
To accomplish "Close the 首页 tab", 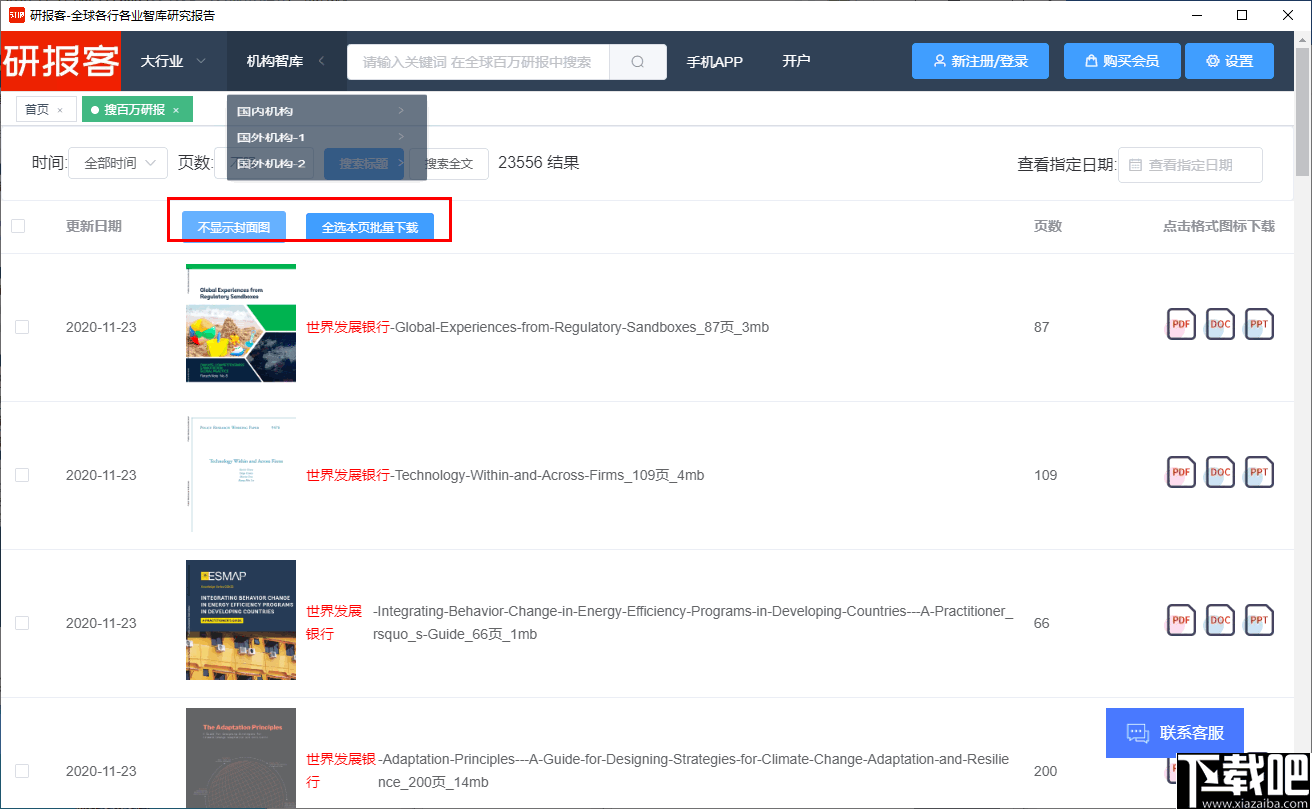I will click(60, 110).
